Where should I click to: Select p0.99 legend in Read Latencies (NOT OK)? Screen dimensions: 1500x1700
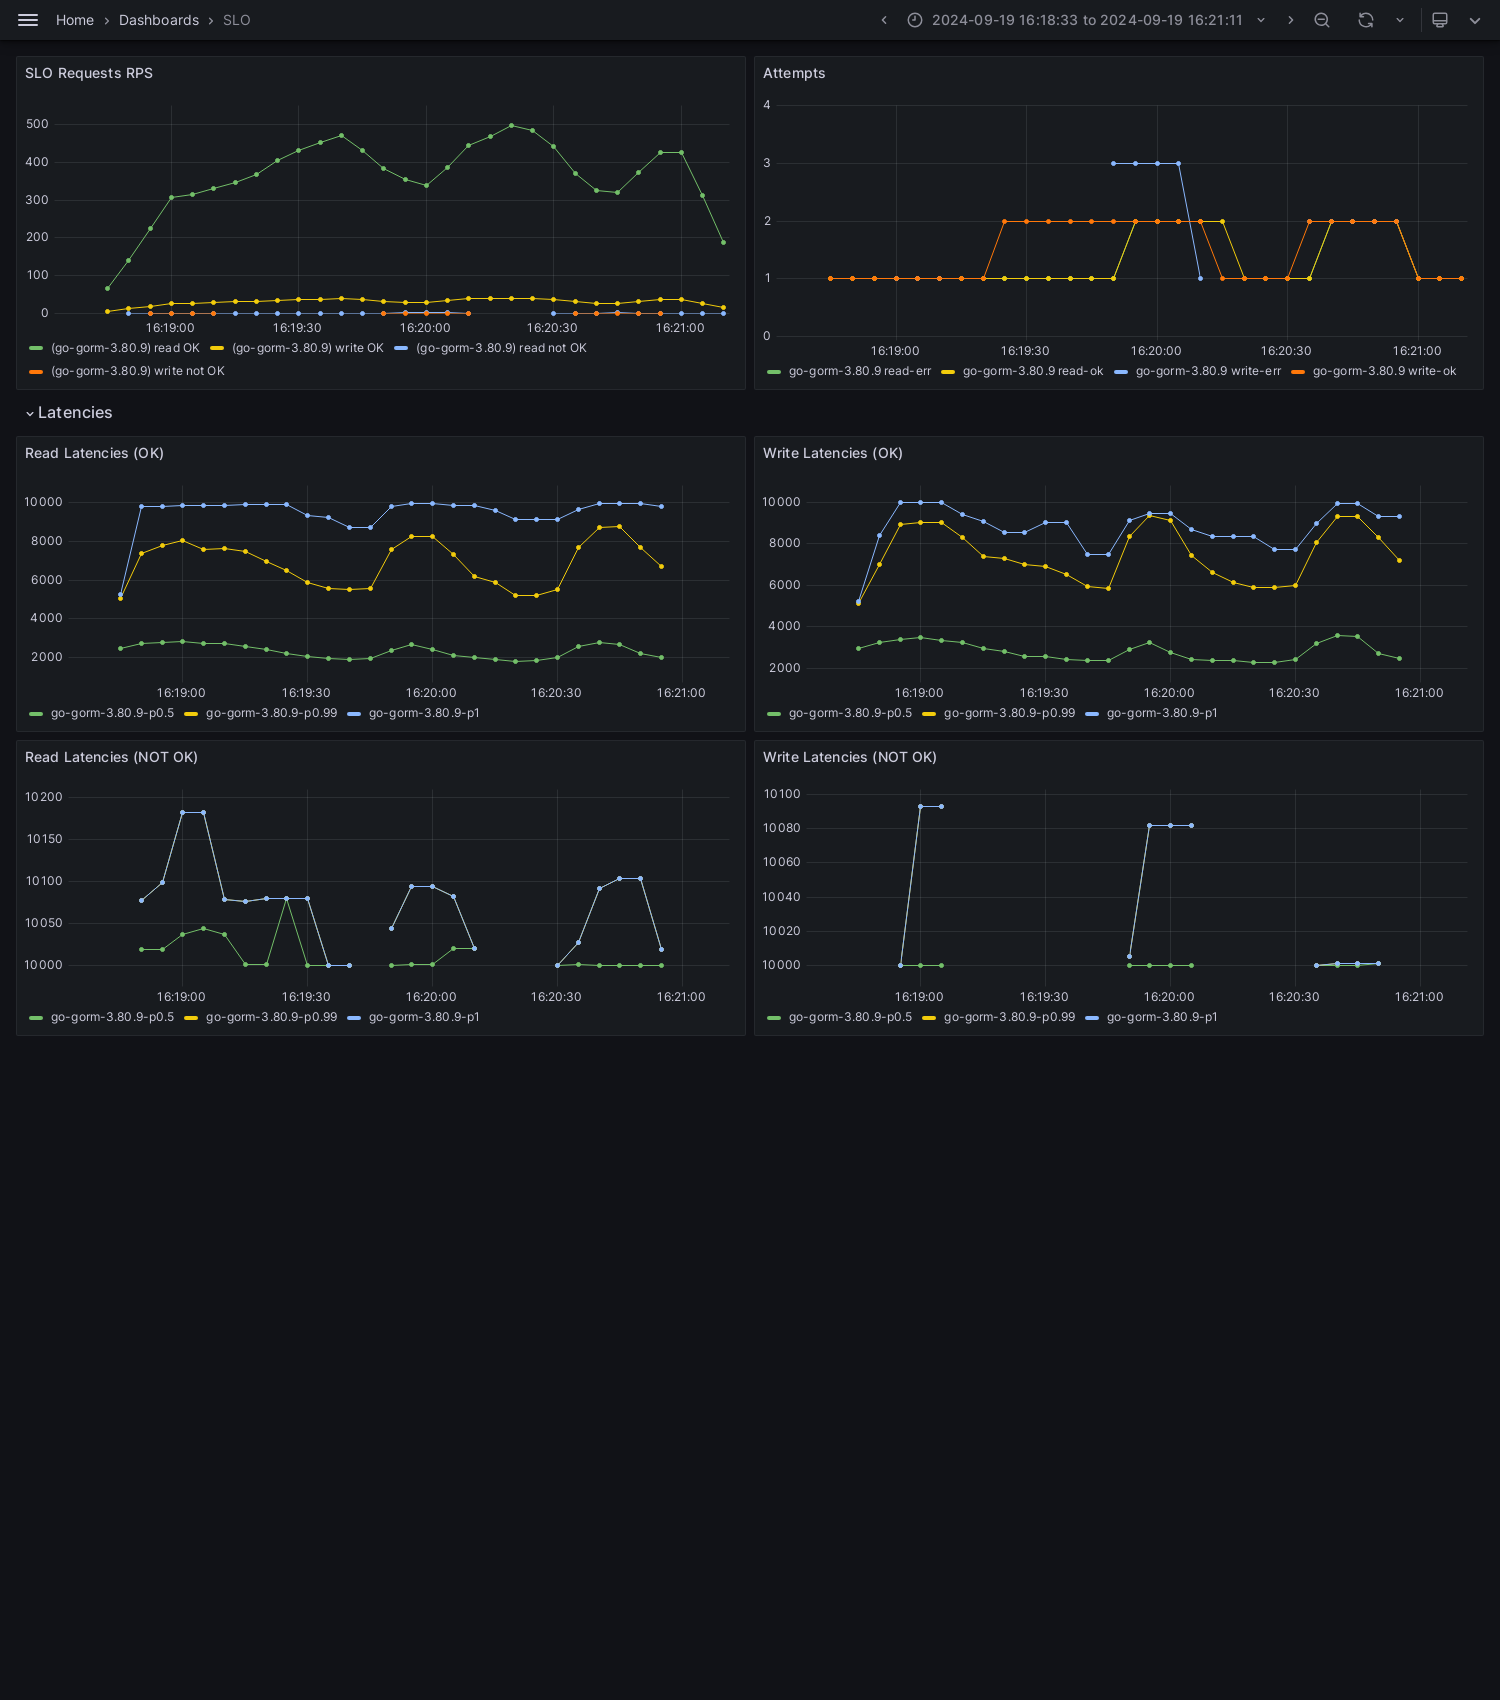(271, 1017)
